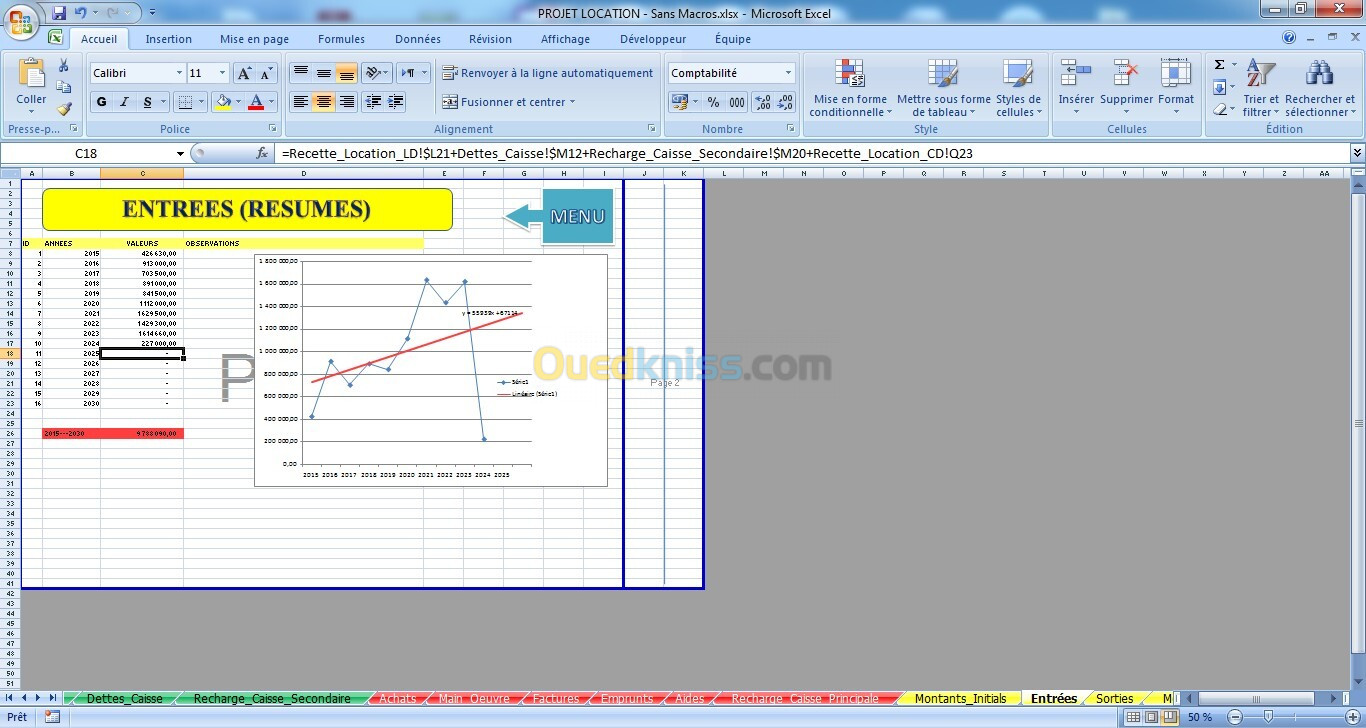
Task: Open the font color dropdown arrow
Action: tap(272, 102)
